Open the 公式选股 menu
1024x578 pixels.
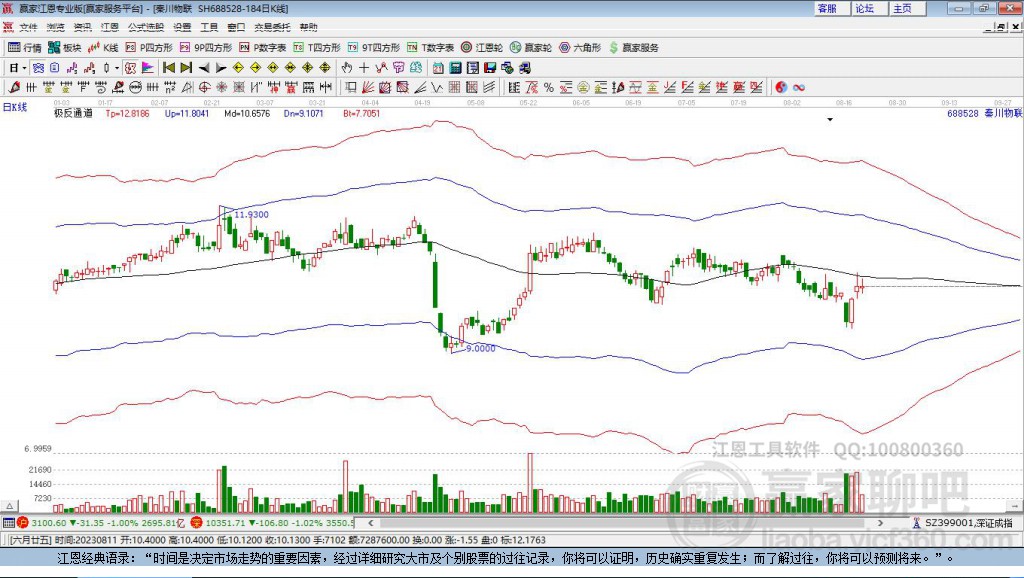(146, 27)
